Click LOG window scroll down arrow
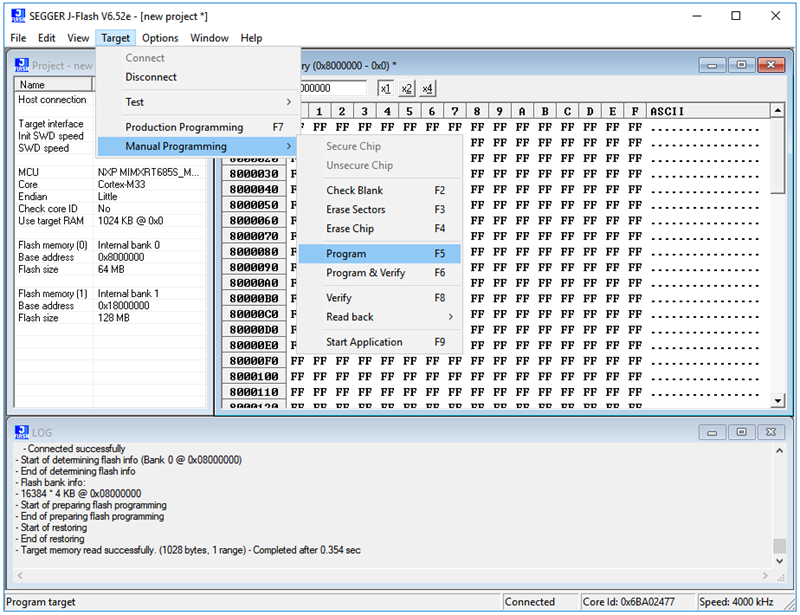 tap(779, 561)
